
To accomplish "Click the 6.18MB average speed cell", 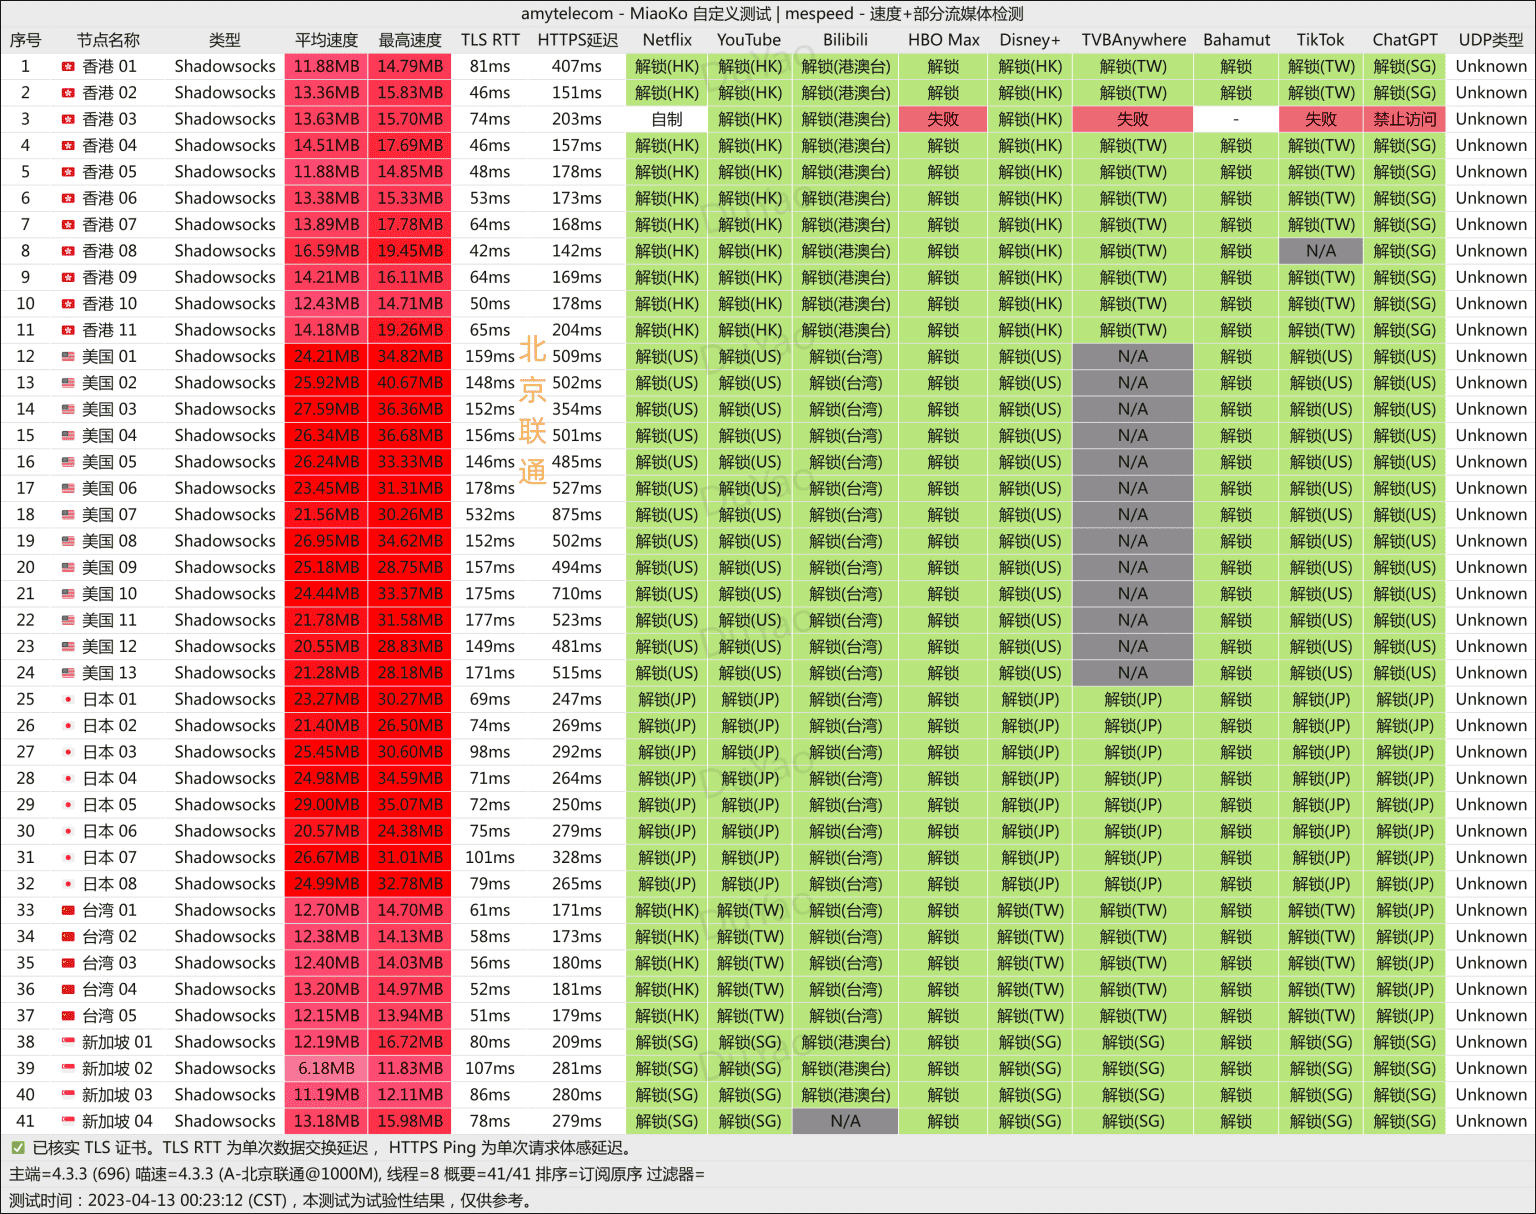I will pyautogui.click(x=326, y=1068).
